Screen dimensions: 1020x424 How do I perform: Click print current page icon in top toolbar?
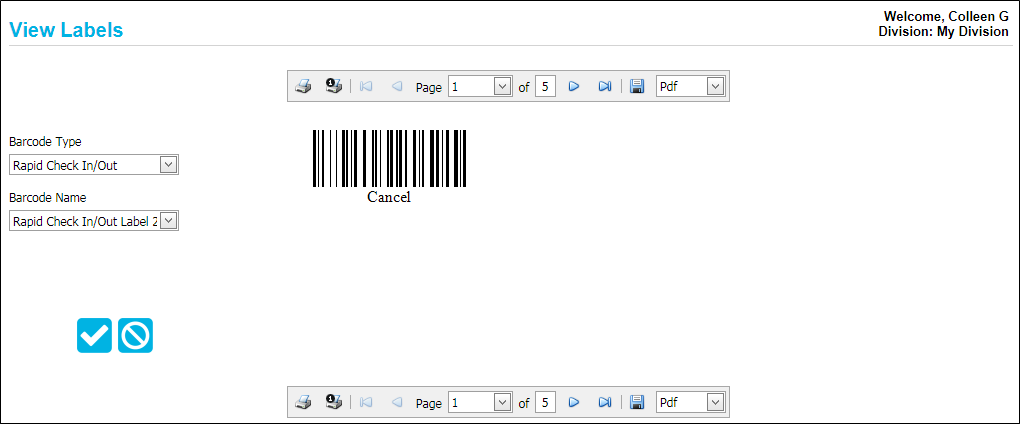point(334,86)
